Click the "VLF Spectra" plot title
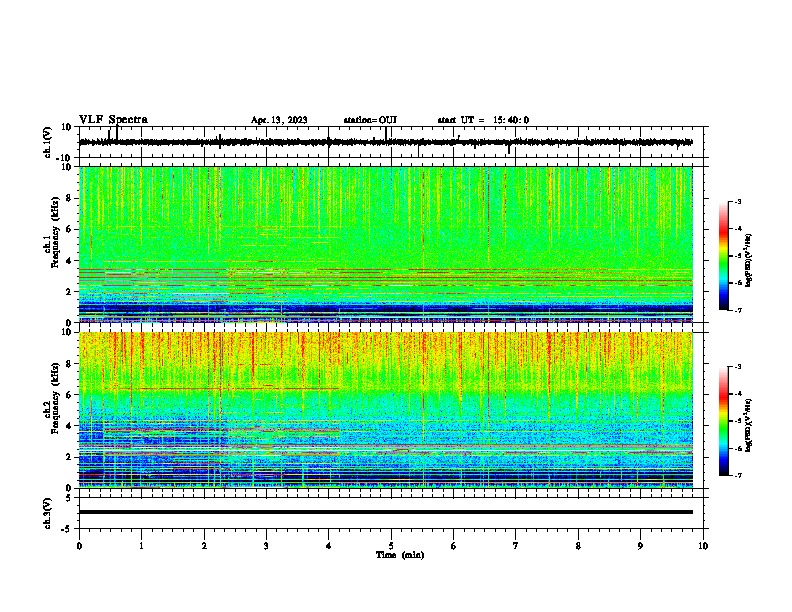792x612 pixels. 113,120
